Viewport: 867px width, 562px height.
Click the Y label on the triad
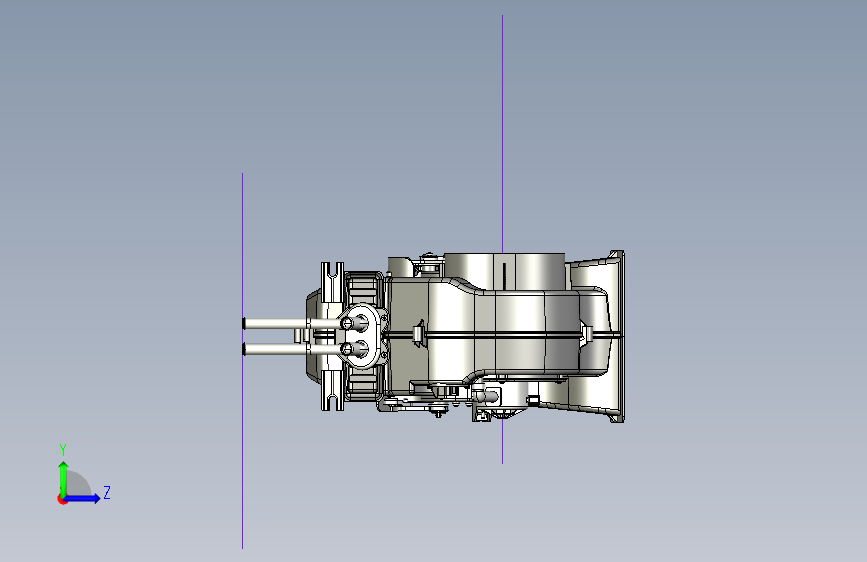(63, 449)
